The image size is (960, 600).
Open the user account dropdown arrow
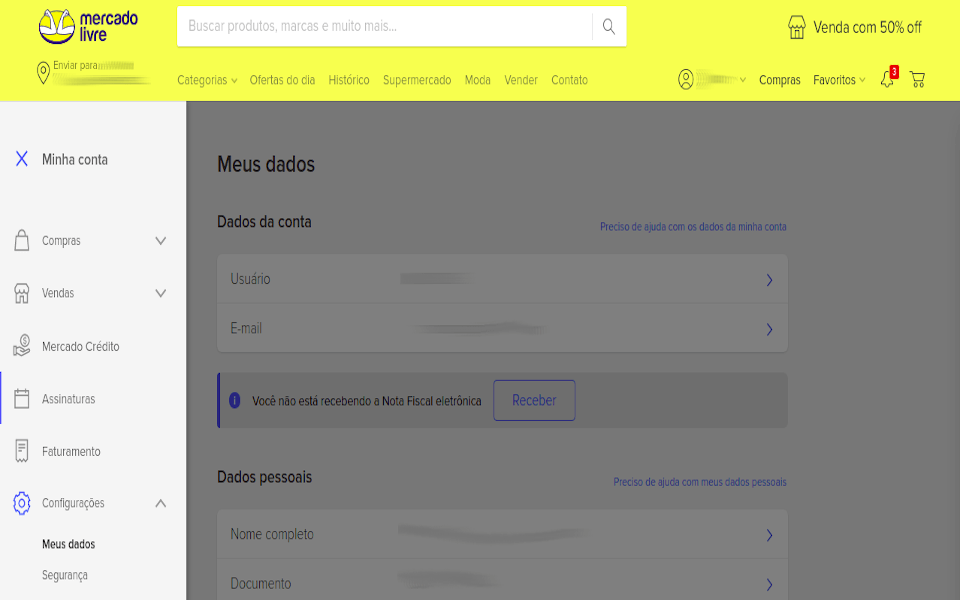[743, 80]
